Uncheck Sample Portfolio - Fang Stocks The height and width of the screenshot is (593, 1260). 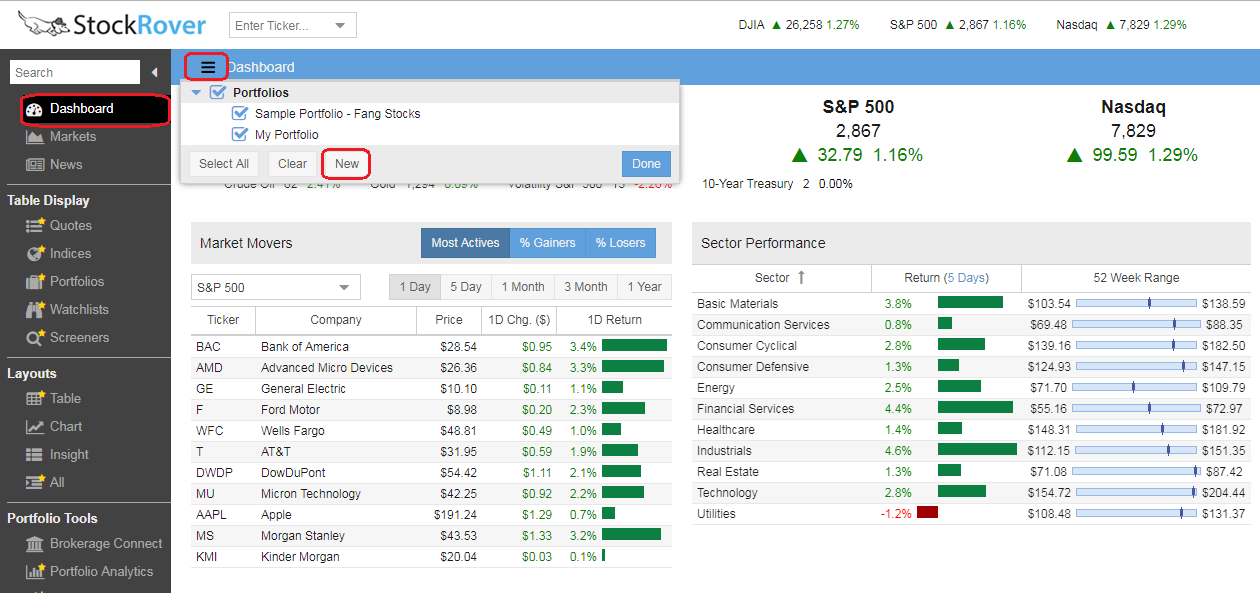point(239,114)
